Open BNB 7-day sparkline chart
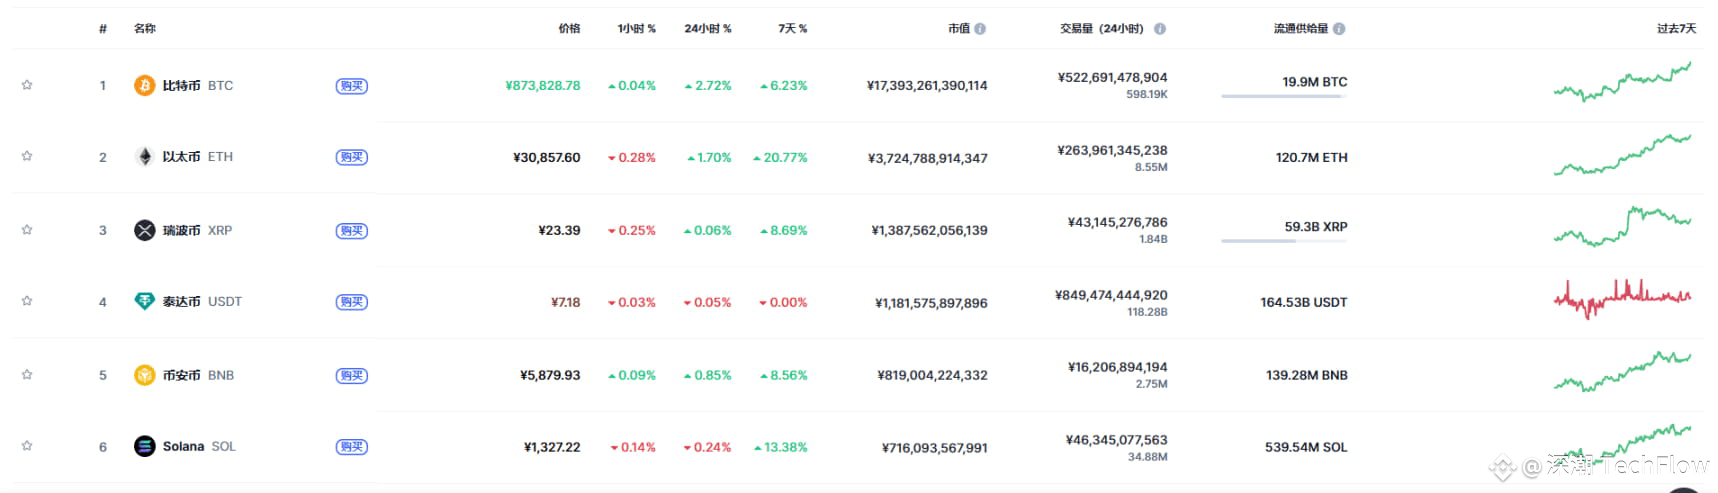This screenshot has height=493, width=1718. [1622, 371]
